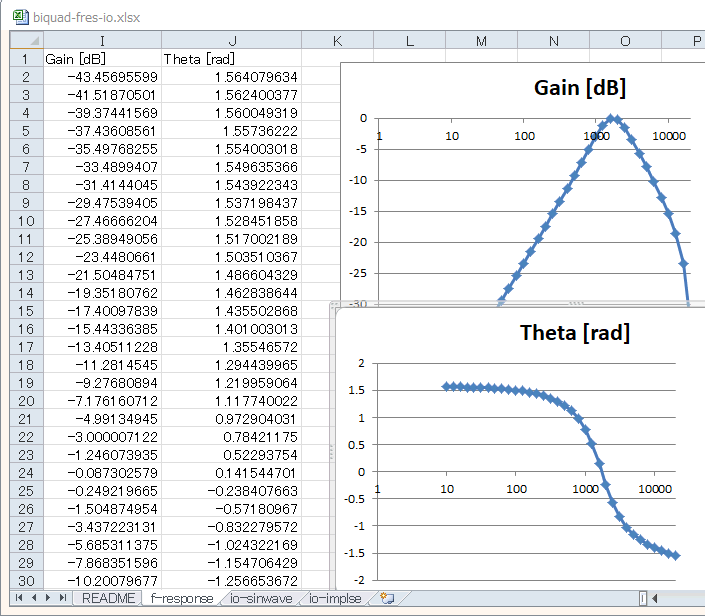This screenshot has height=616, width=705.
Task: Select row 22 header
Action: pyautogui.click(x=27, y=437)
